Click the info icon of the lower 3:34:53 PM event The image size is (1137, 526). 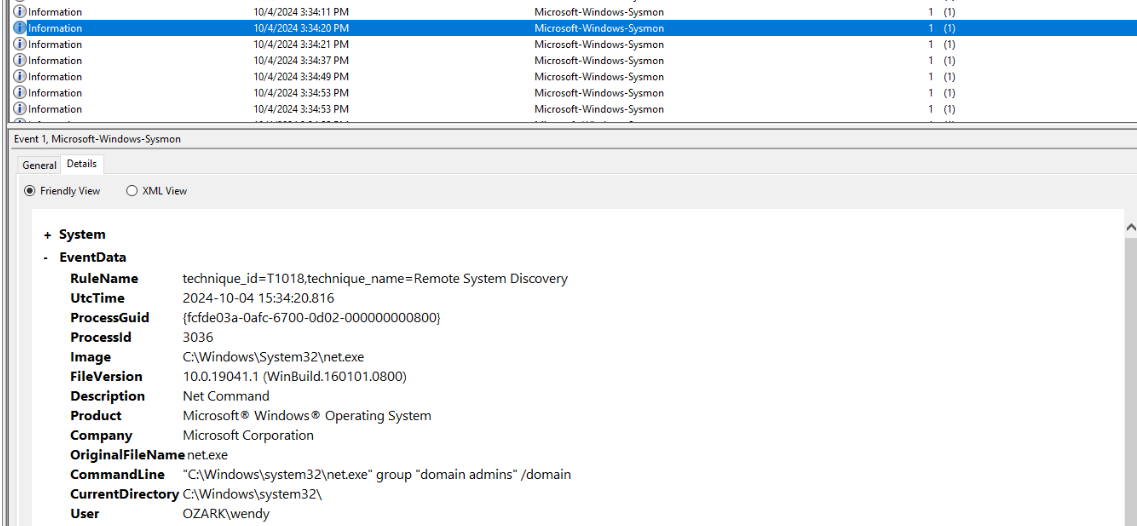click(x=20, y=109)
